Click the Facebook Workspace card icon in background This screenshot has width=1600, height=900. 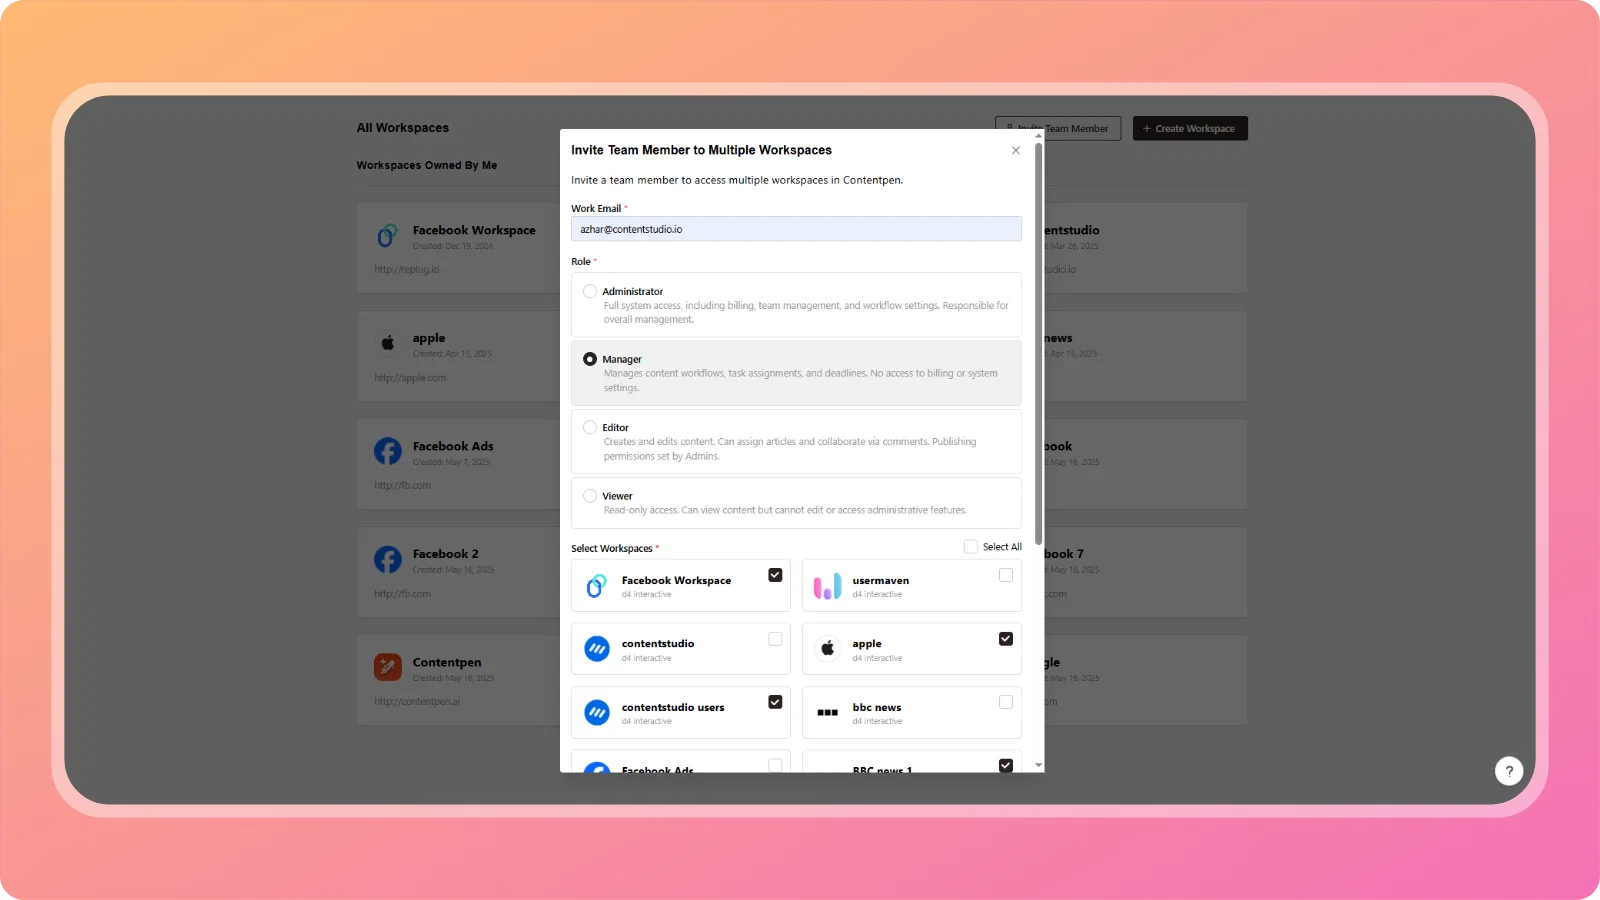(388, 236)
